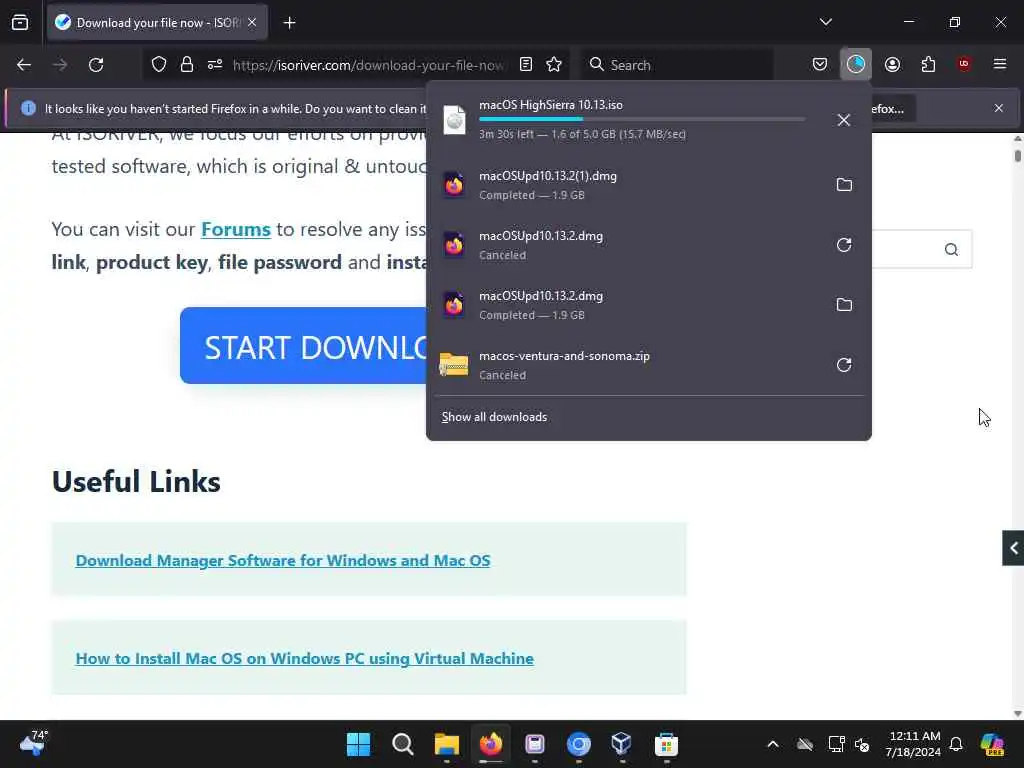The height and width of the screenshot is (768, 1024).
Task: Select the Download your file now tab
Action: pyautogui.click(x=157, y=23)
